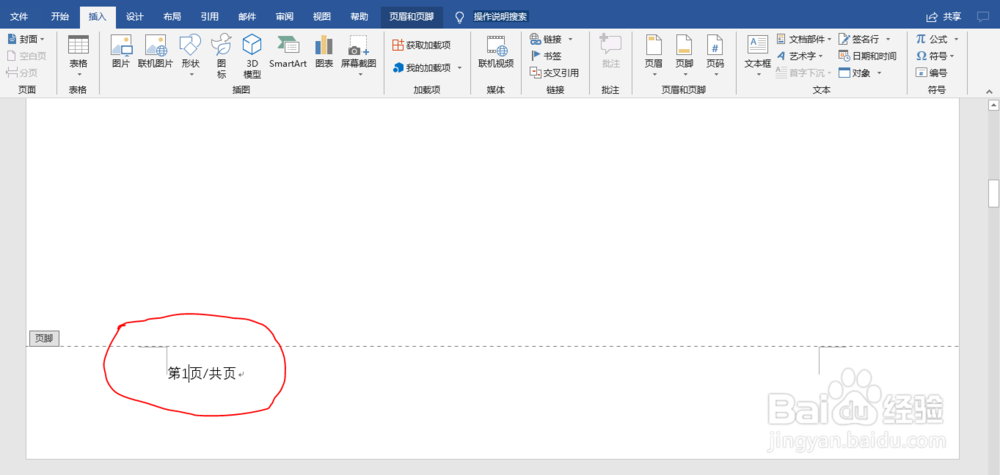Image resolution: width=1000 pixels, height=475 pixels.
Task: Click the 编号 number button
Action: (x=931, y=73)
